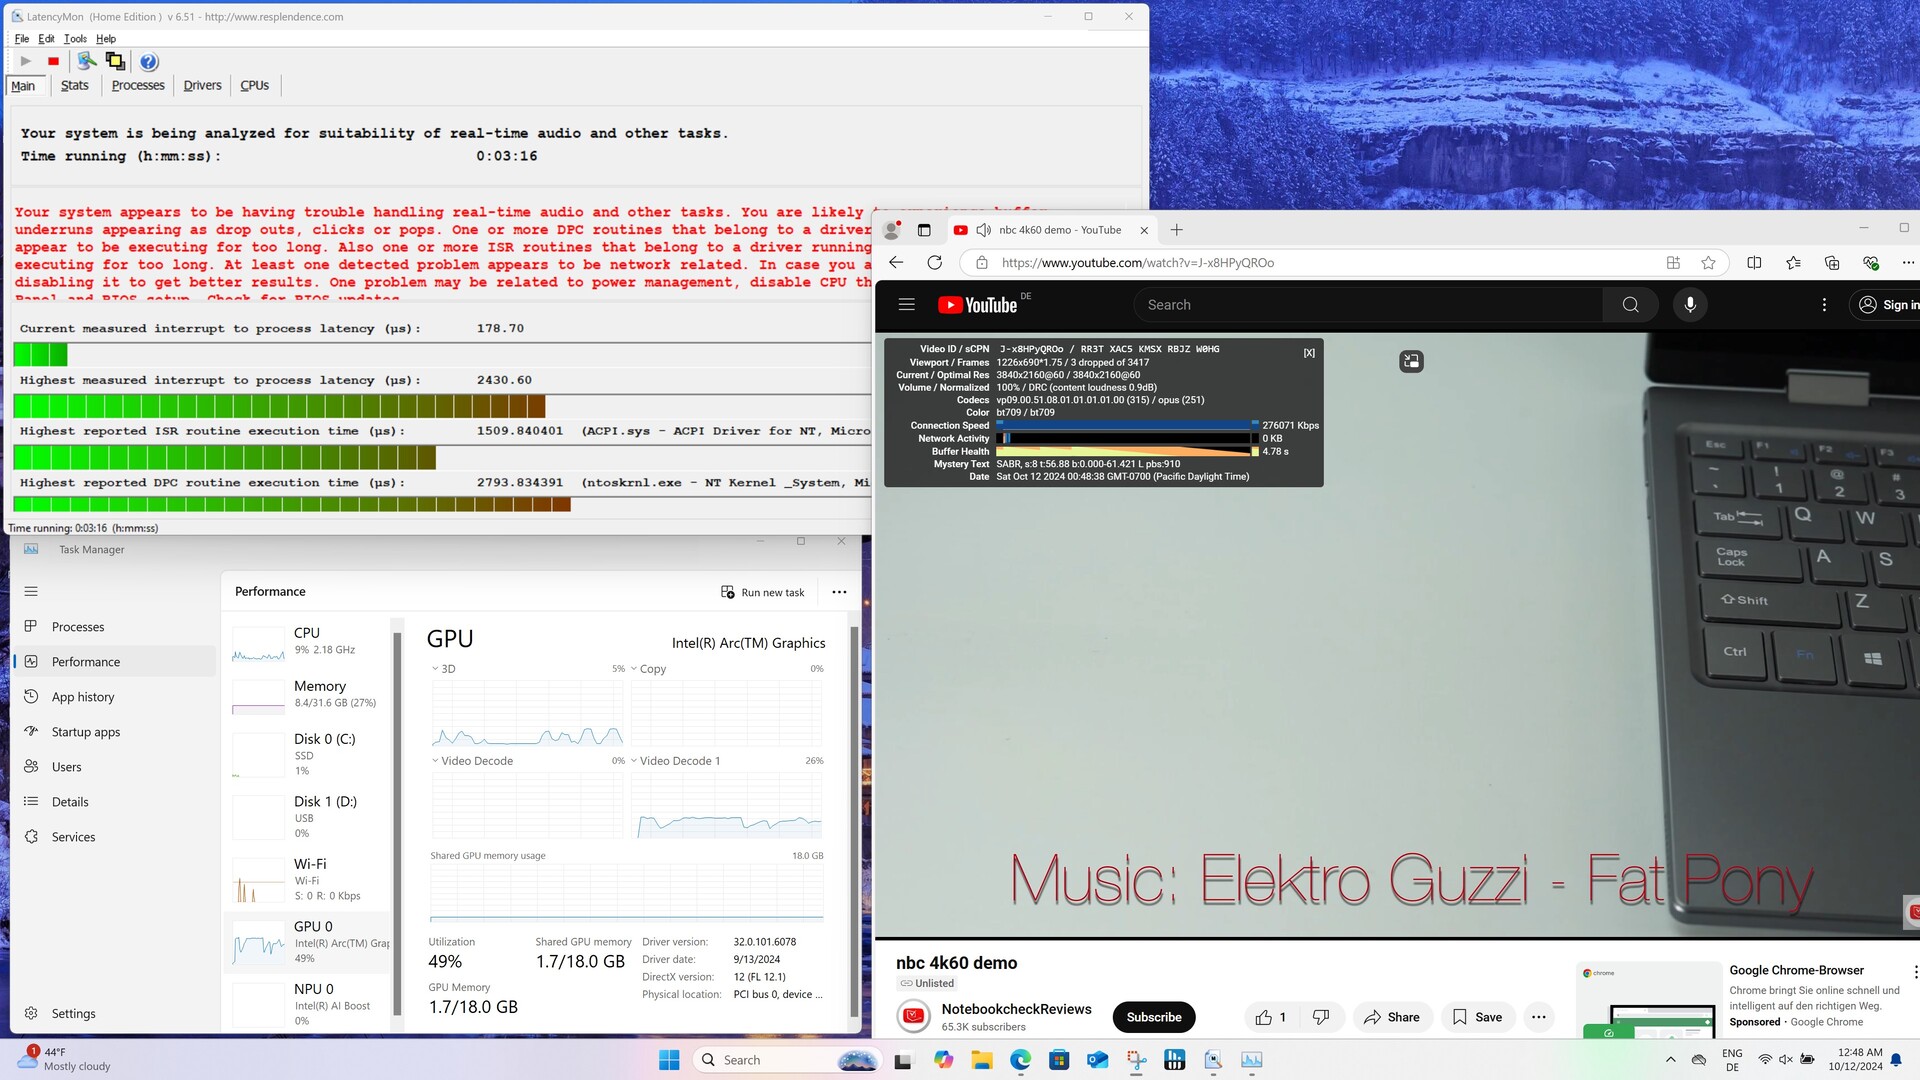Screen dimensions: 1920x1080
Task: Click Run new task in Task Manager
Action: pyautogui.click(x=763, y=592)
